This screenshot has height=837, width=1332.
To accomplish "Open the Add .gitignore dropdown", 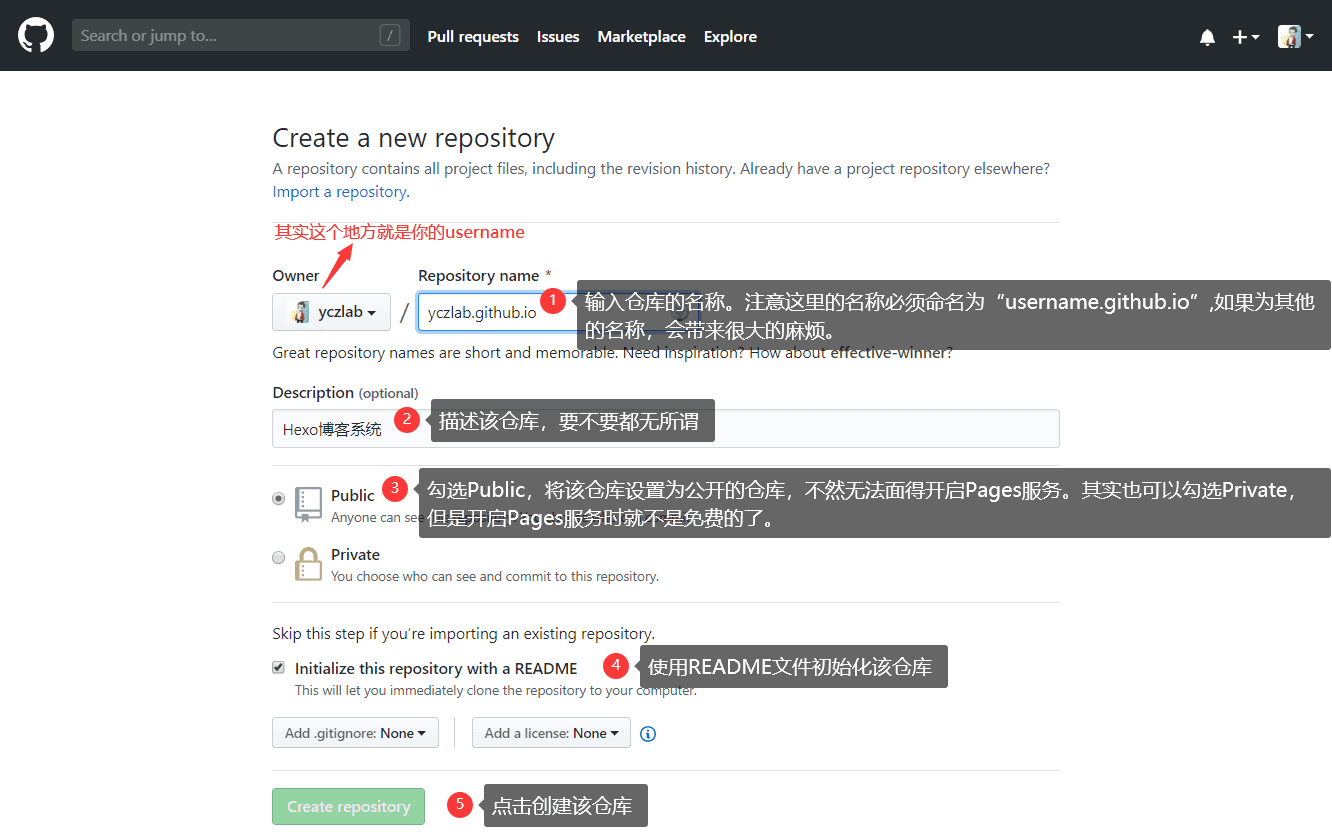I will tap(355, 733).
